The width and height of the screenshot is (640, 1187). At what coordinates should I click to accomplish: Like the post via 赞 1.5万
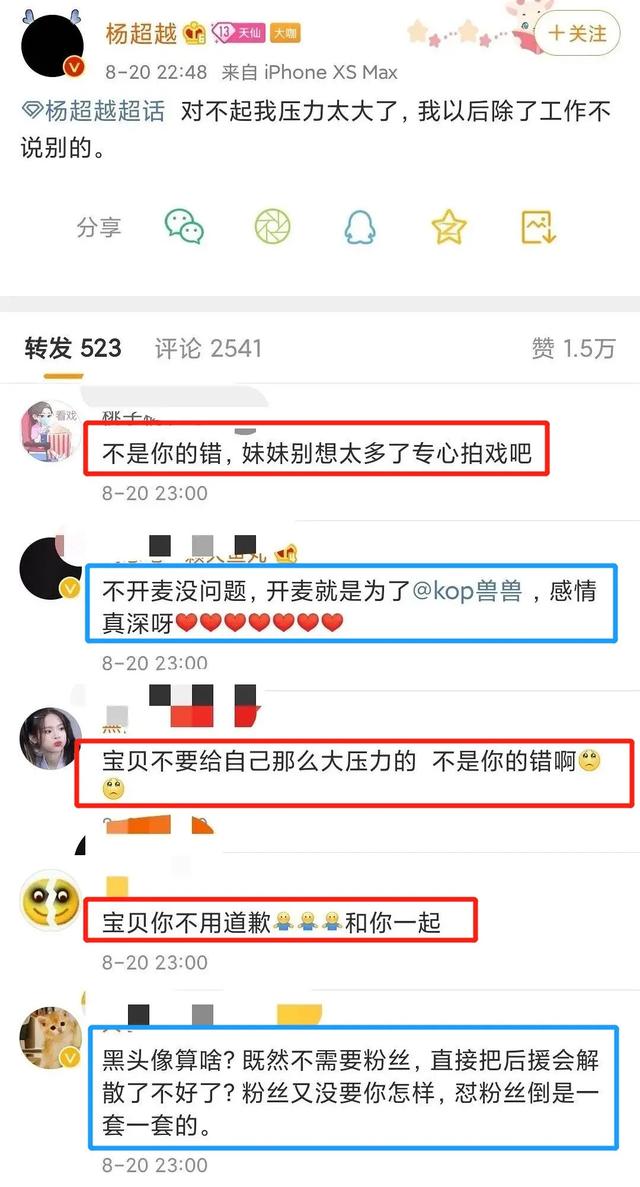coord(573,348)
